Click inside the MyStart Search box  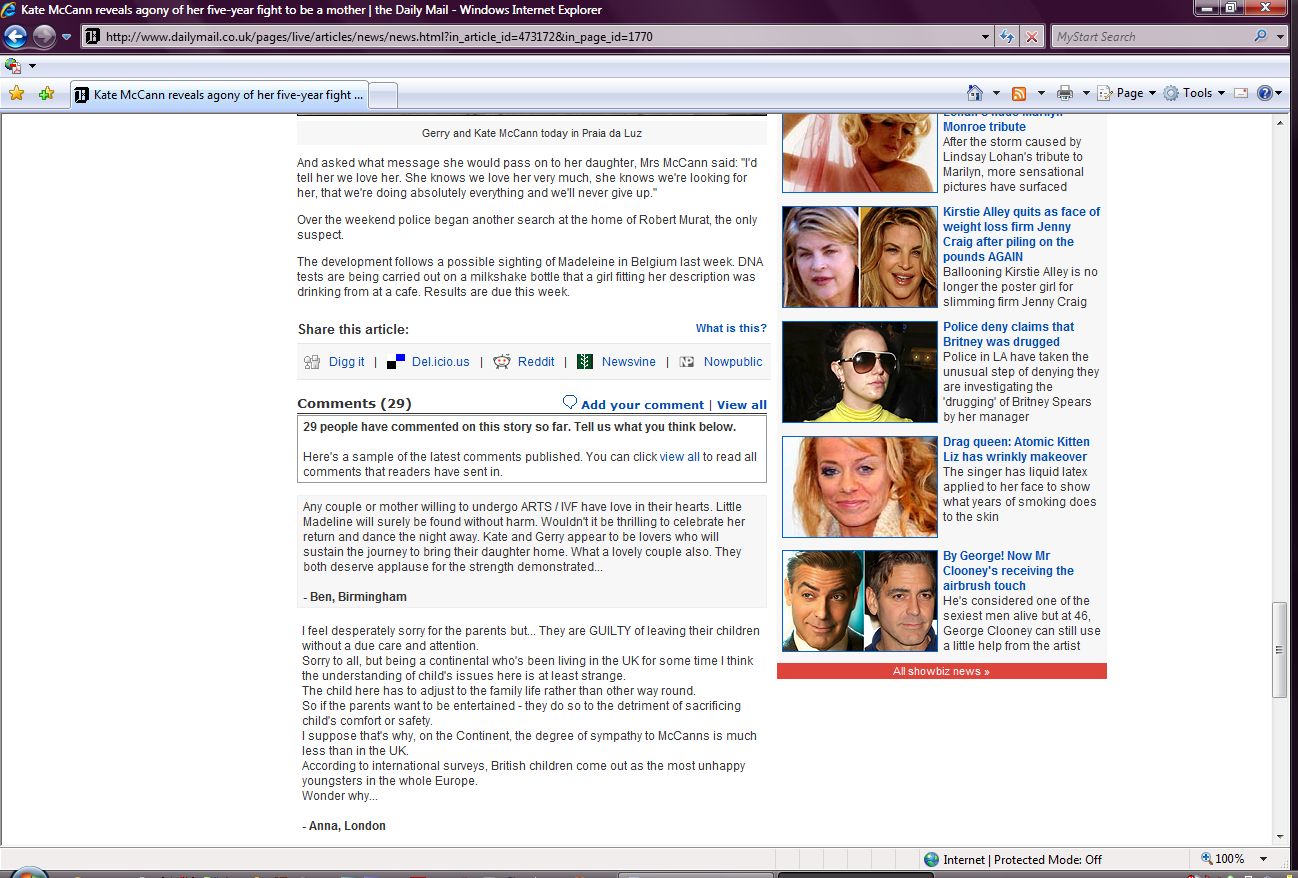tap(1148, 37)
